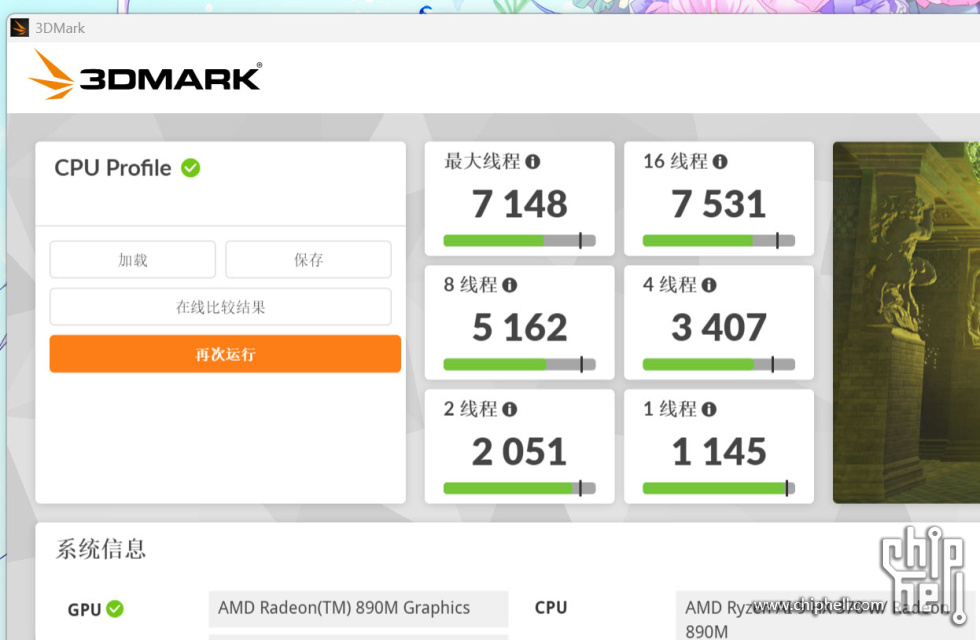Select the 最大线程 score 7 148
The height and width of the screenshot is (640, 980).
tap(519, 204)
